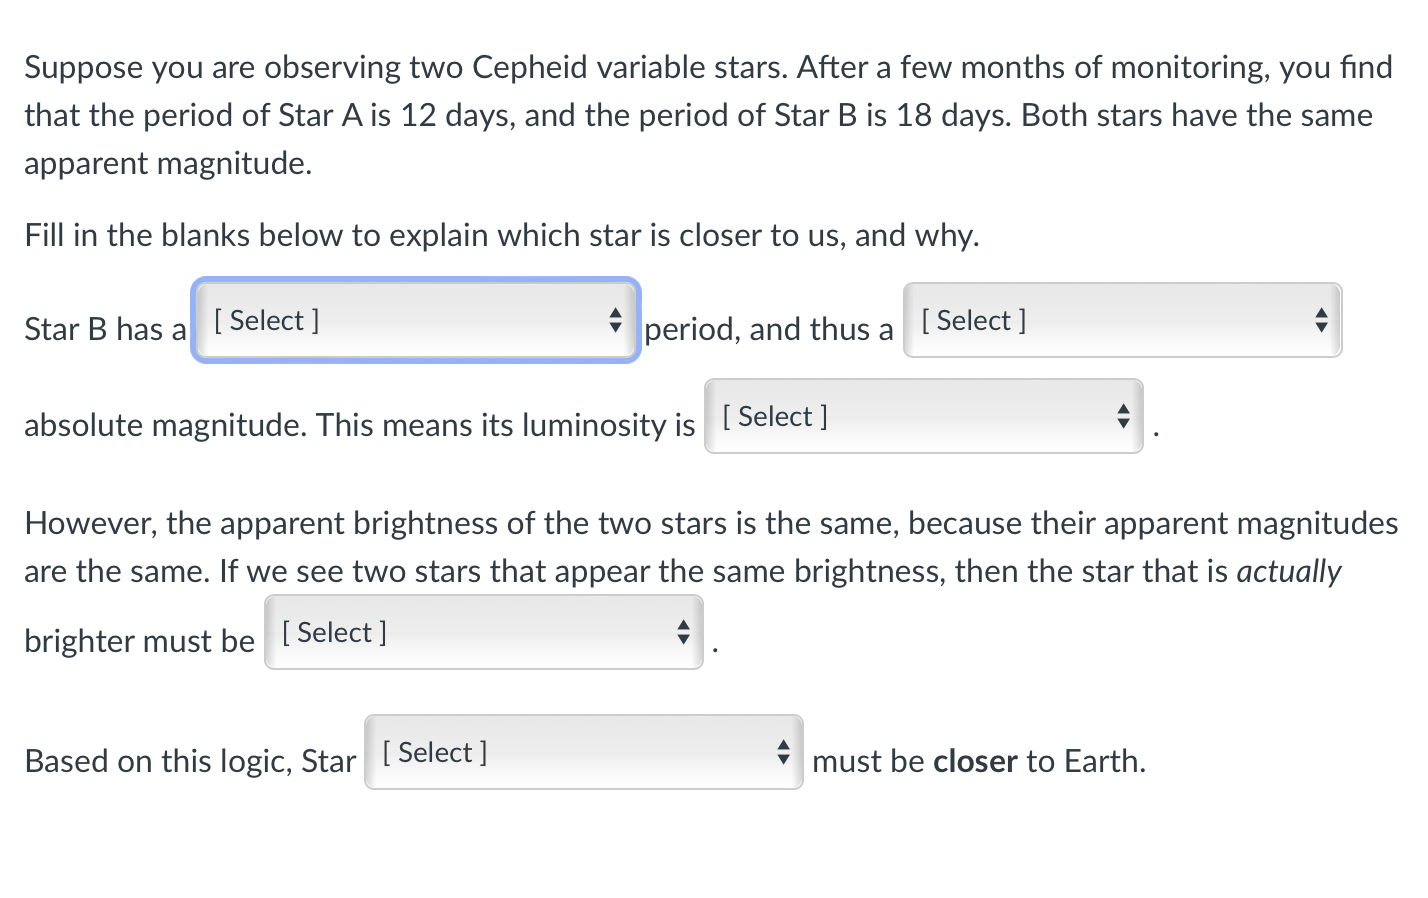Click the '[ Select ]' label in the final blank
This screenshot has width=1428, height=898.
point(434,752)
